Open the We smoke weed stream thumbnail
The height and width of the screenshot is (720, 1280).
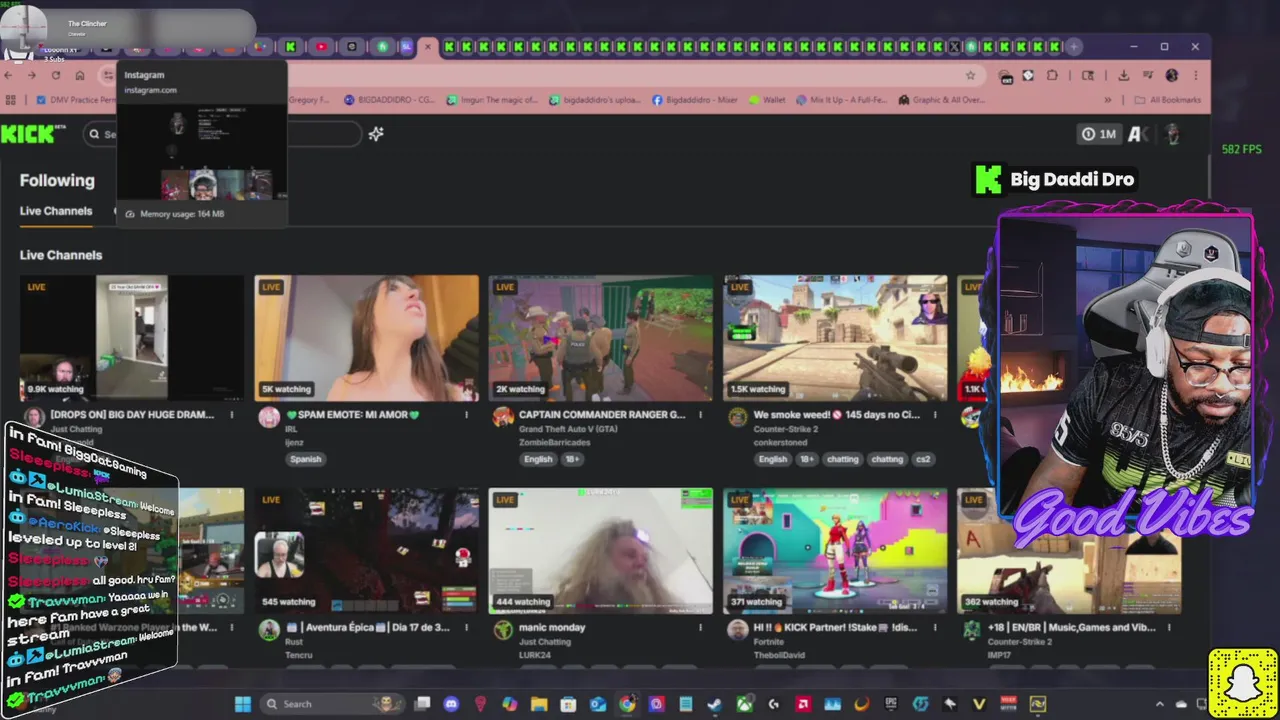pos(835,338)
